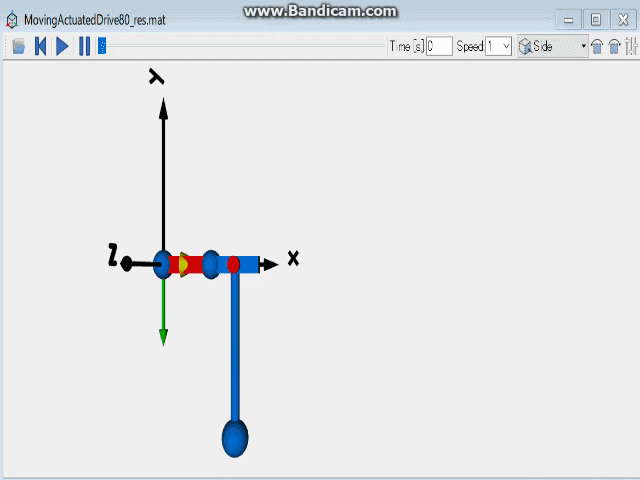
Task: Select the blue sphere at the pendulum end
Action: click(234, 438)
